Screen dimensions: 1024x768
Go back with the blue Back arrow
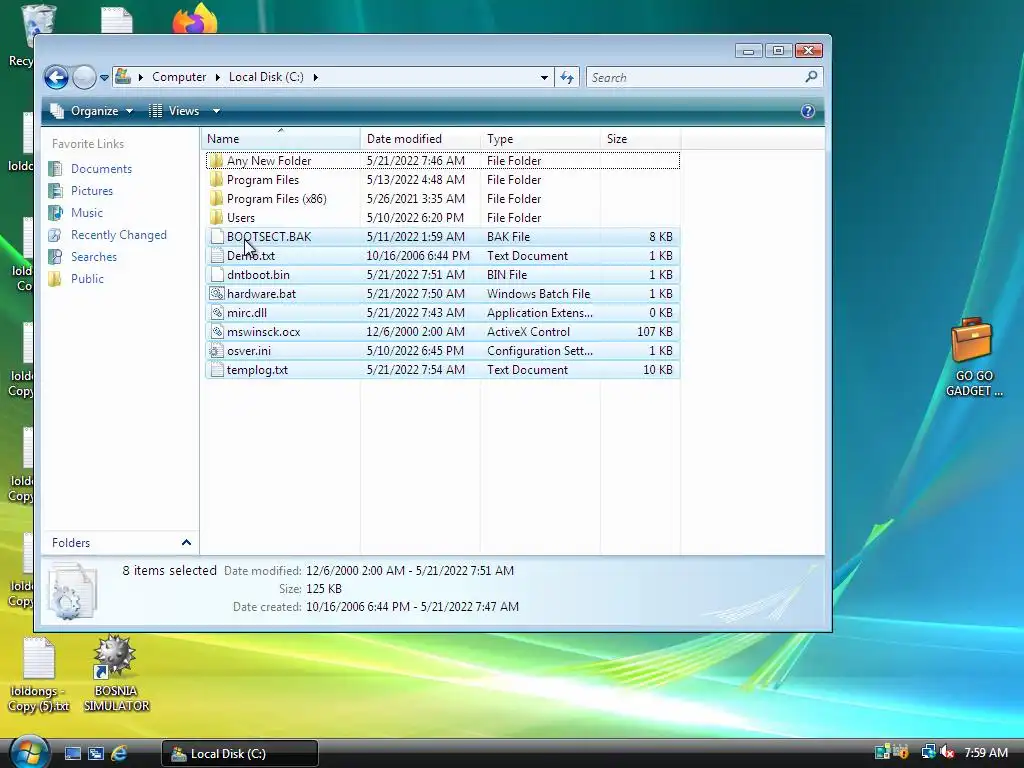pyautogui.click(x=56, y=78)
